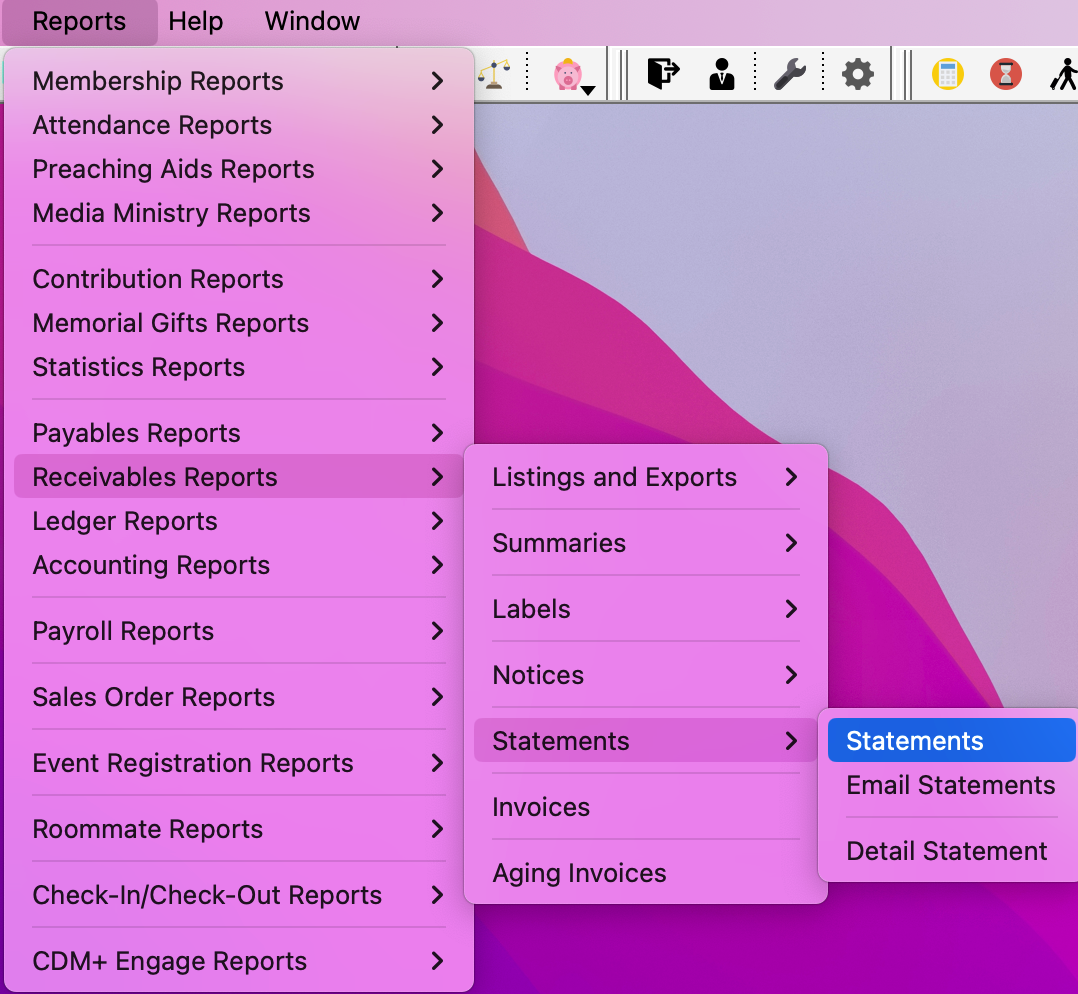Screen dimensions: 1078x994
Task: Open the gear settings icon
Action: tap(857, 74)
